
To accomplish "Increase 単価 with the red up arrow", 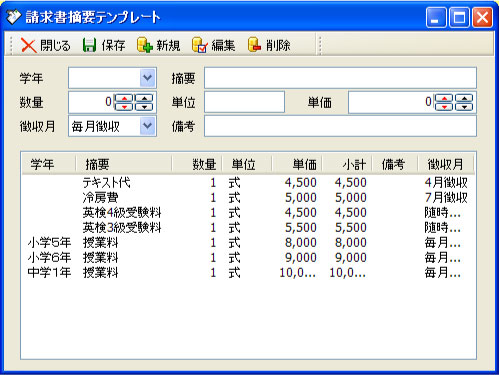I will pyautogui.click(x=444, y=98).
